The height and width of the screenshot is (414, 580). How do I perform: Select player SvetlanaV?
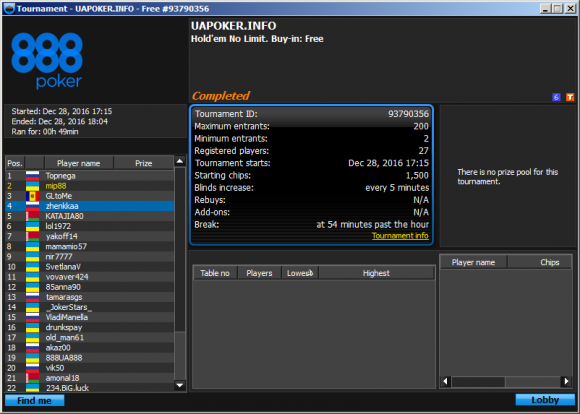click(90, 267)
